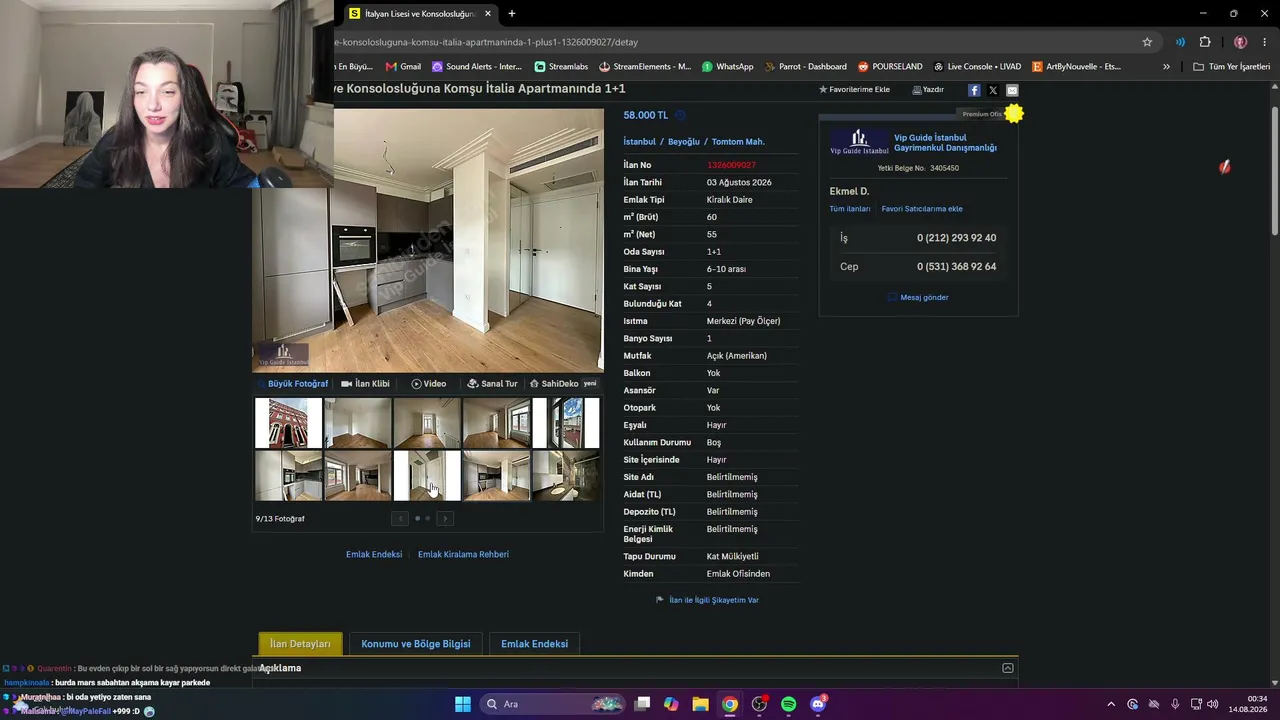Open the Tüm Yer İşaretleri folder
Viewport: 1280px width, 720px height.
pyautogui.click(x=1232, y=67)
